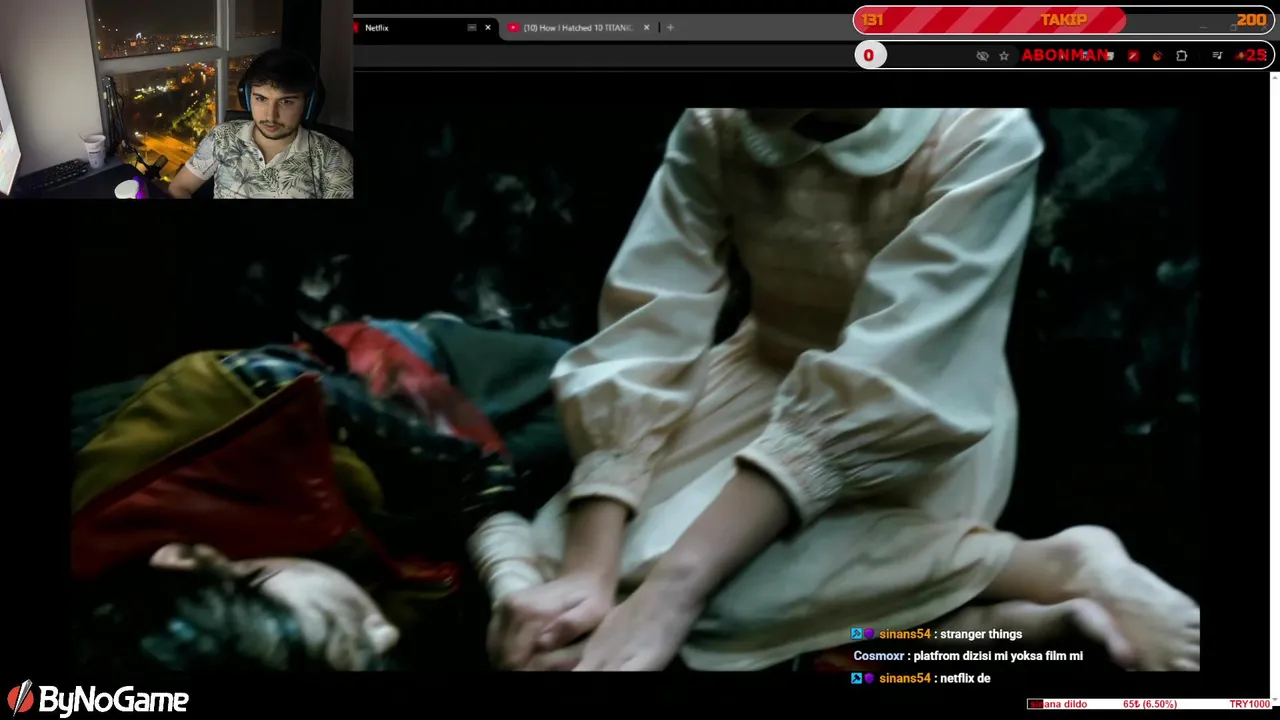Click the ABONMAN subscriber goal bar

[1064, 55]
